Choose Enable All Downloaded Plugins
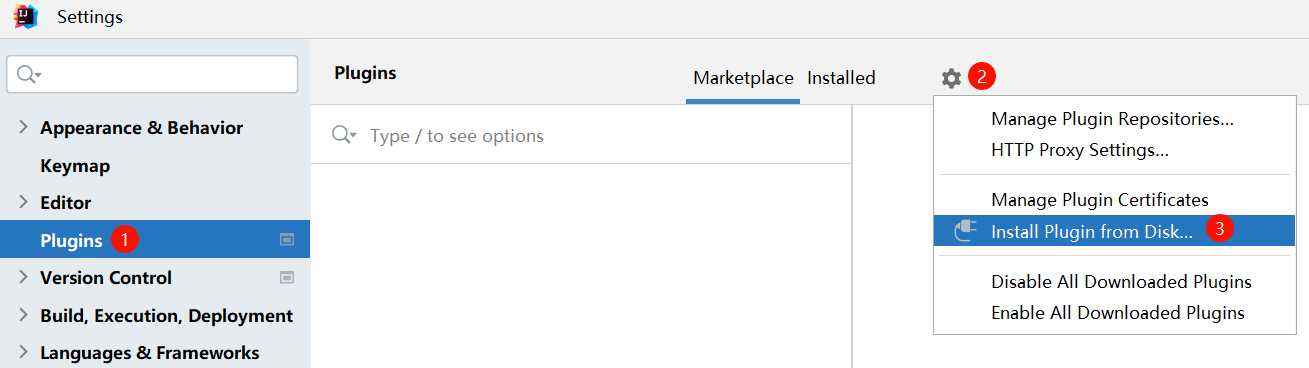This screenshot has width=1309, height=368. pos(1118,313)
